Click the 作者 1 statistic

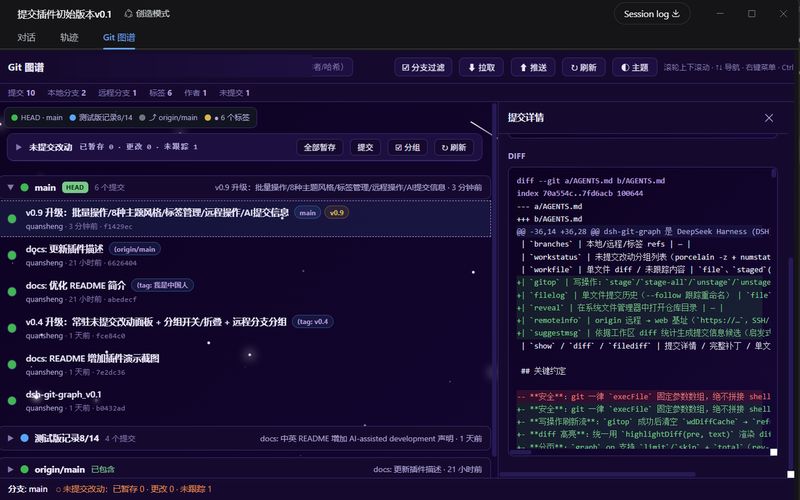[x=195, y=93]
